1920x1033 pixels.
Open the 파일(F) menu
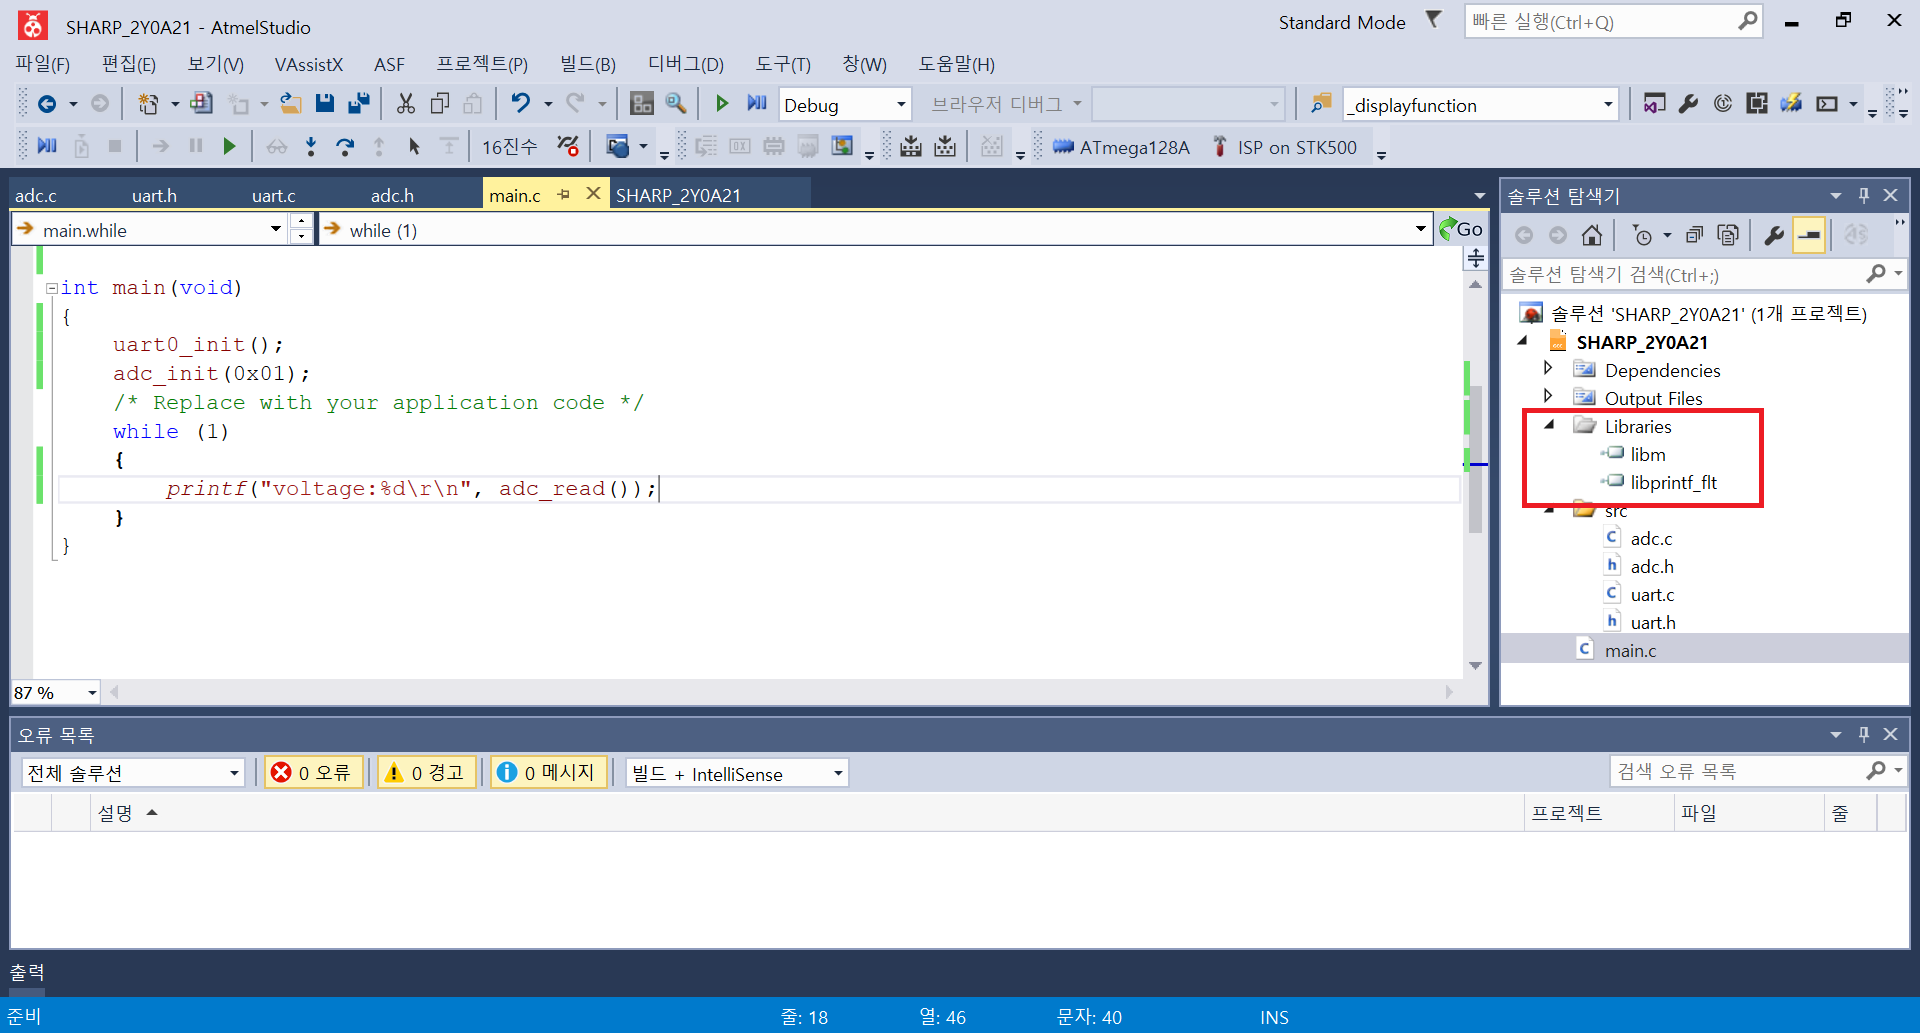pos(43,64)
